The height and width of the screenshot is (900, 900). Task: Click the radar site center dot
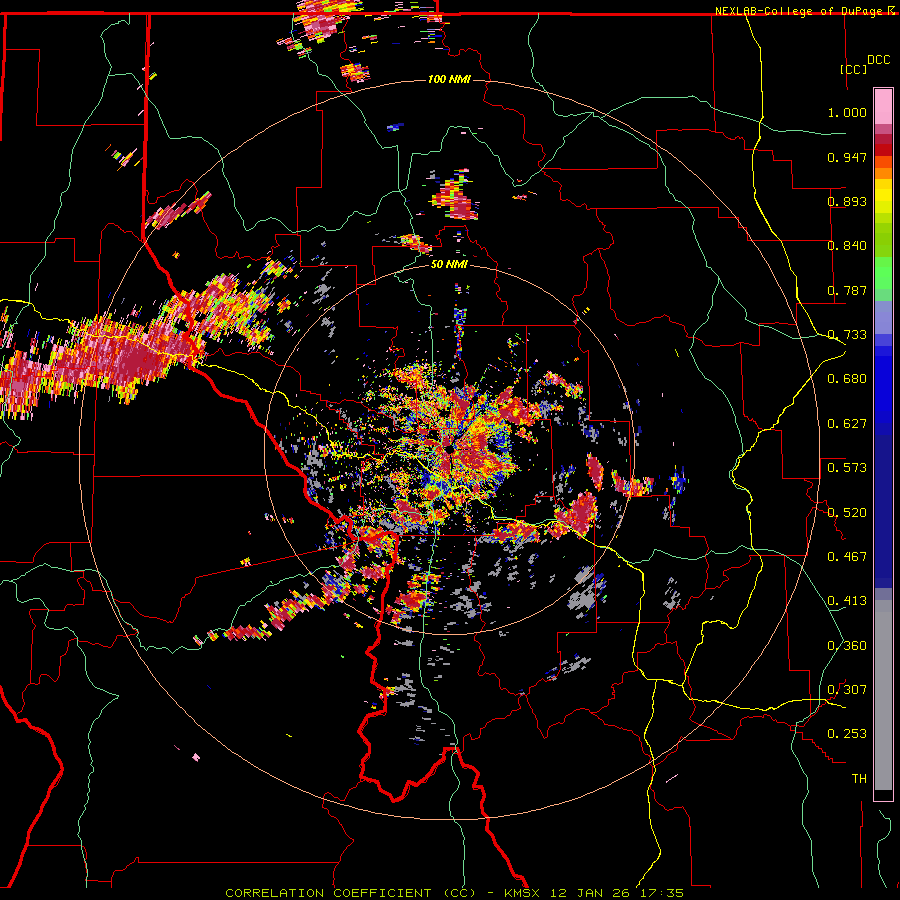point(449,449)
